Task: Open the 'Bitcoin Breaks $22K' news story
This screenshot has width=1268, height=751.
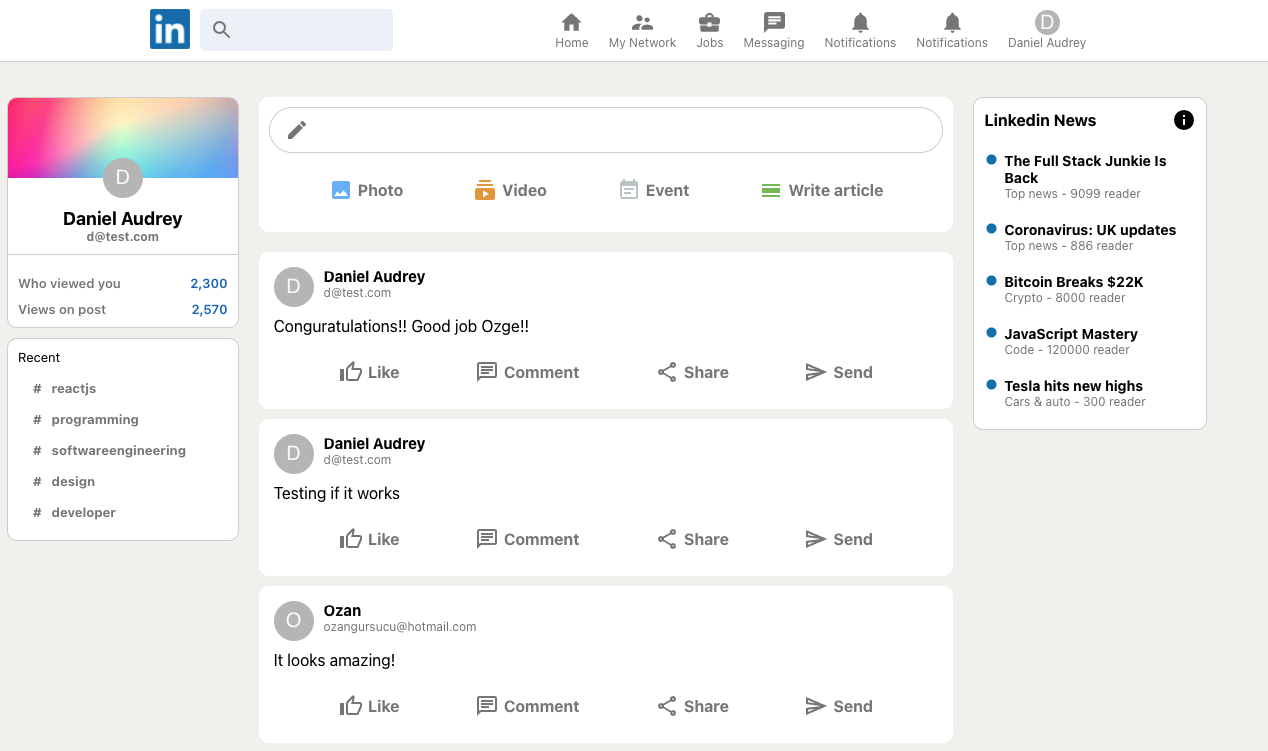Action: click(x=1073, y=282)
